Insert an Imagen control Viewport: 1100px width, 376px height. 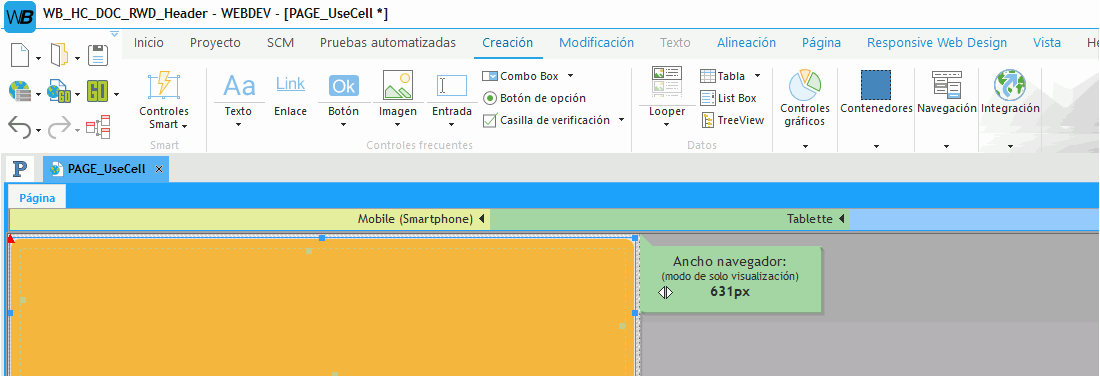[x=398, y=86]
